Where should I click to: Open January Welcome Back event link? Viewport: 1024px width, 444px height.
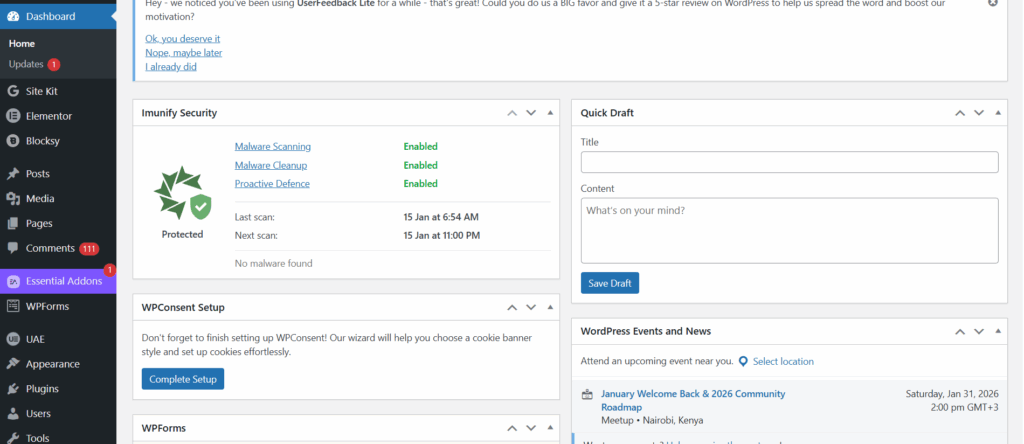[693, 400]
